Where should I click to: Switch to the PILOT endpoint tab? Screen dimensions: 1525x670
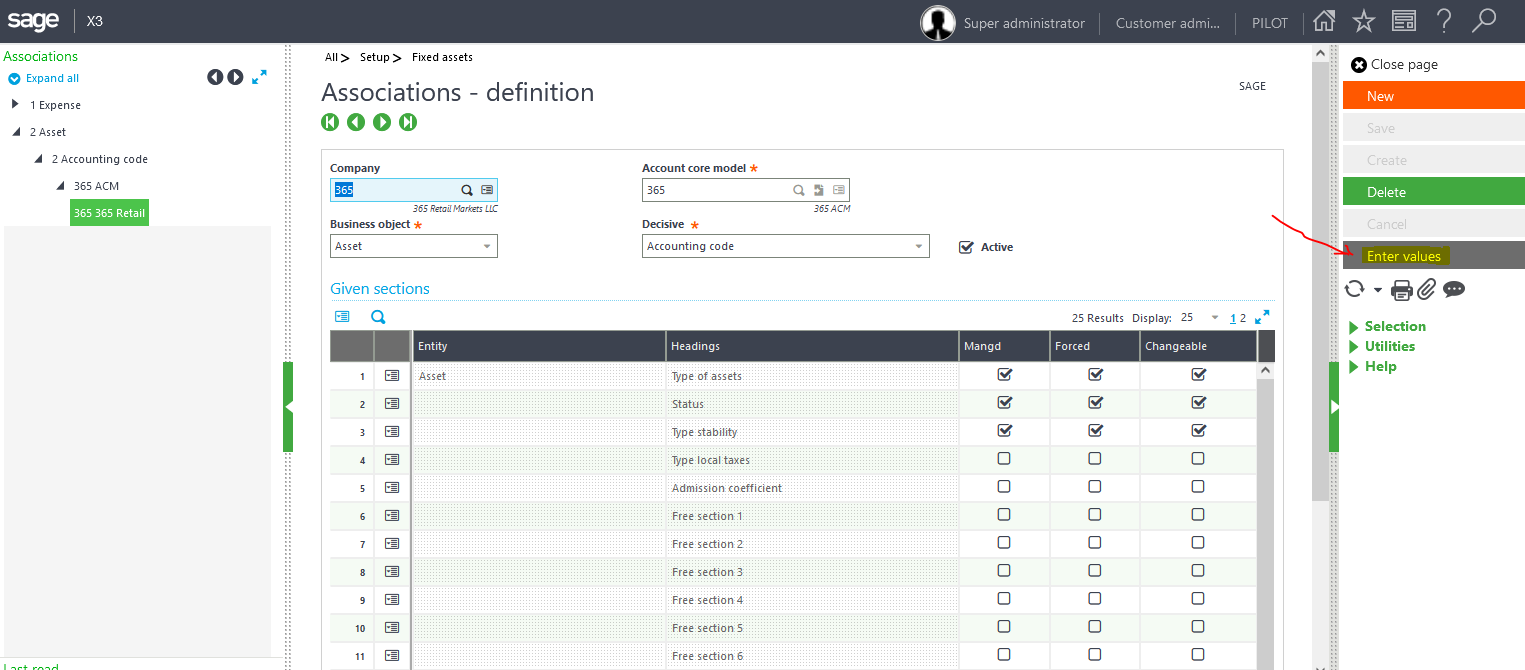[x=1268, y=22]
